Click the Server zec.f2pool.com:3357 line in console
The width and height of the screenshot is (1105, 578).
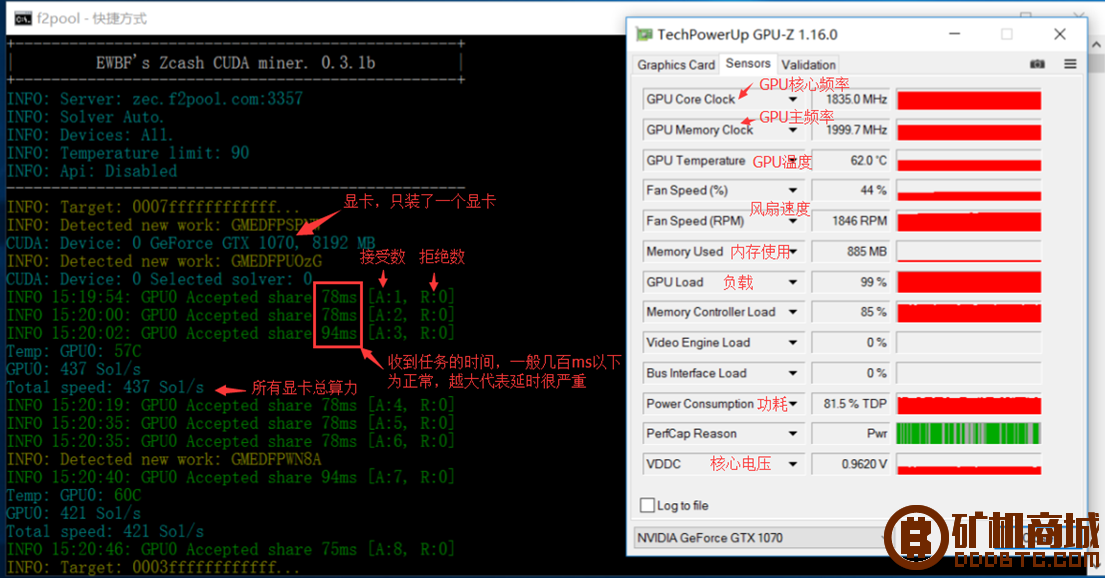pyautogui.click(x=155, y=99)
